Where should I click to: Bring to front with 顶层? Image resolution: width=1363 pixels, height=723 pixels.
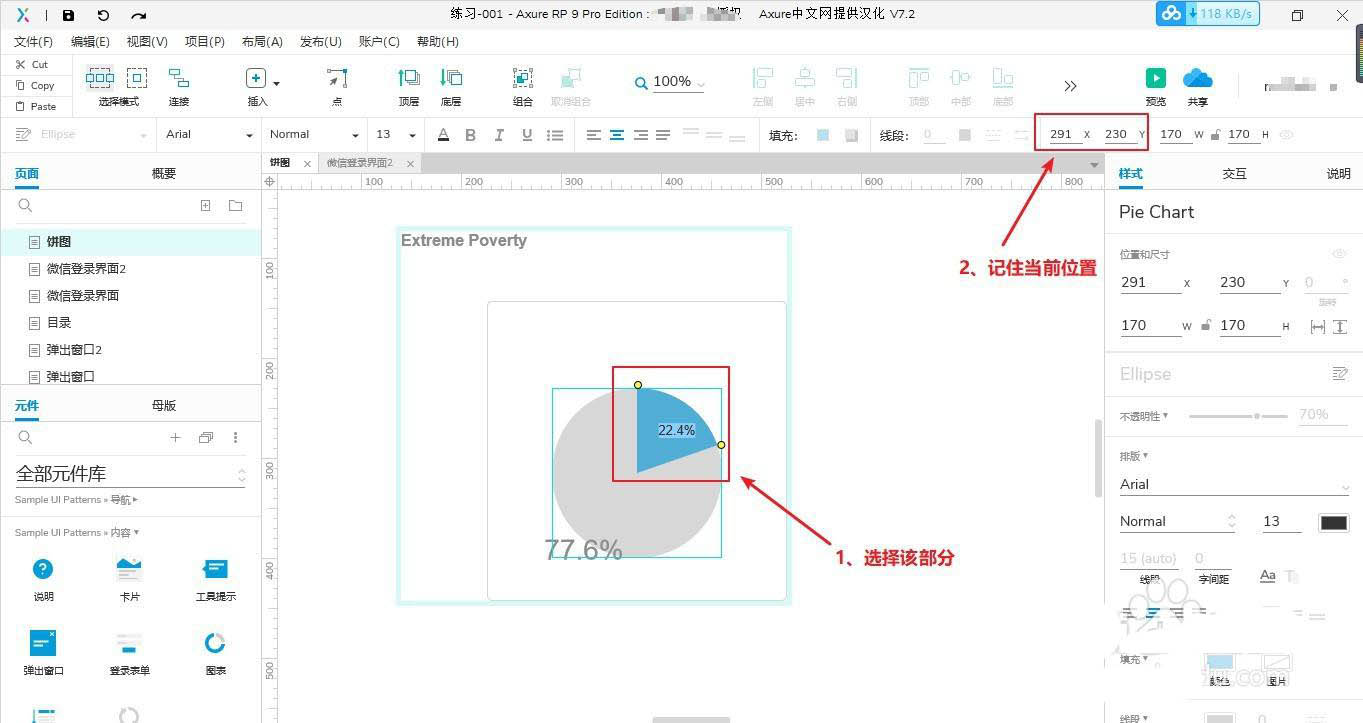pyautogui.click(x=409, y=87)
